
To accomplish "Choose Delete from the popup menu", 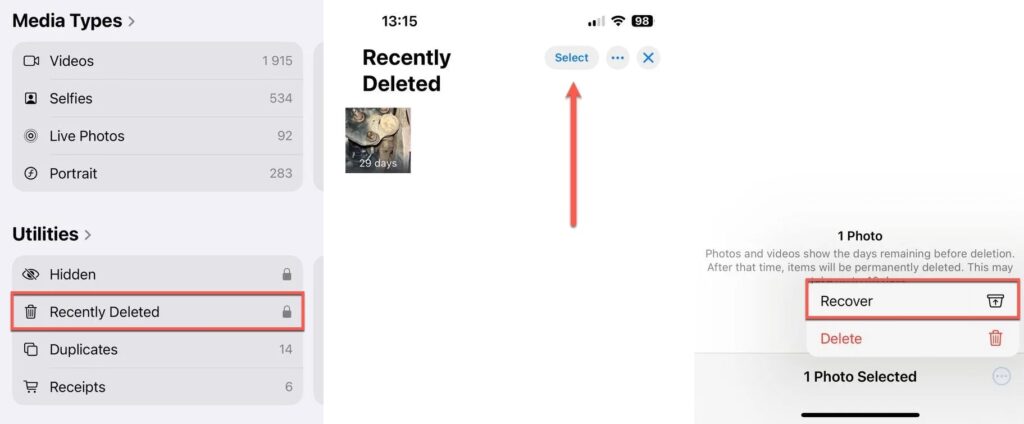I will [x=912, y=338].
